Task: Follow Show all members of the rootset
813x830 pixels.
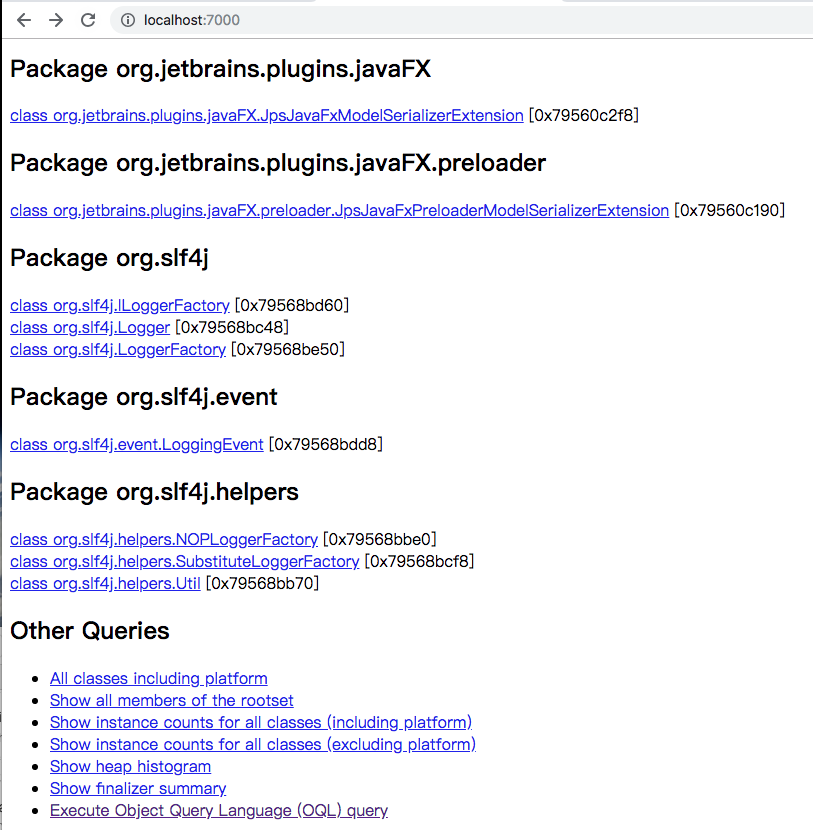Action: point(171,700)
